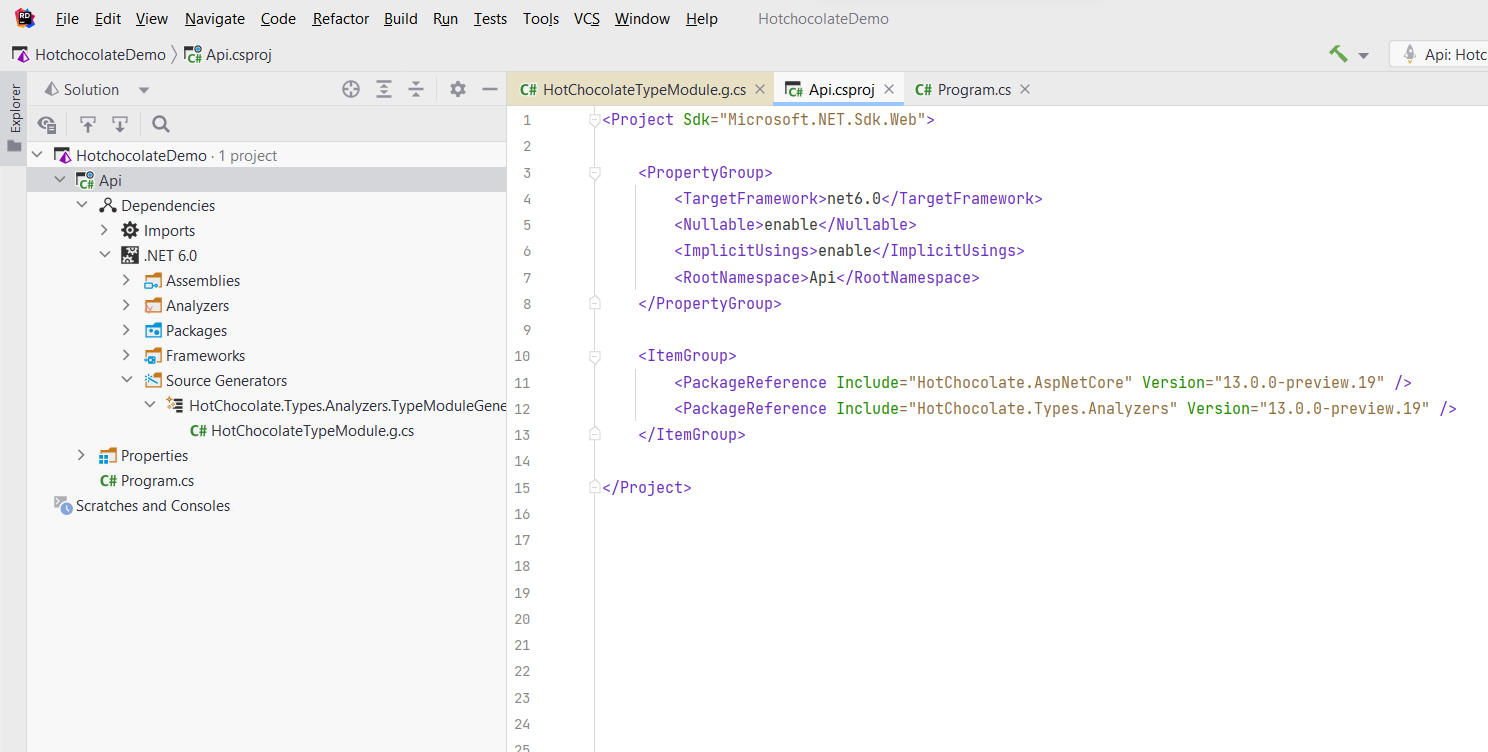Open the Solution view dropdown
1488x752 pixels.
pyautogui.click(x=142, y=89)
